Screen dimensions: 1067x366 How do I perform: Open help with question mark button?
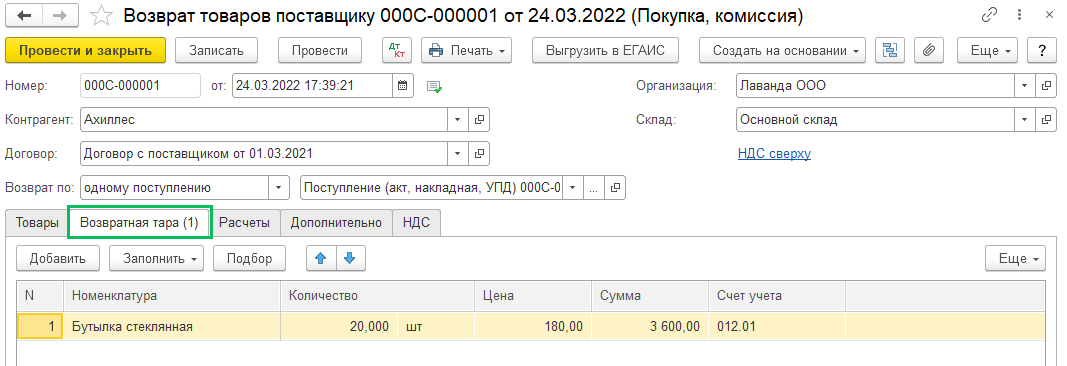[1041, 50]
